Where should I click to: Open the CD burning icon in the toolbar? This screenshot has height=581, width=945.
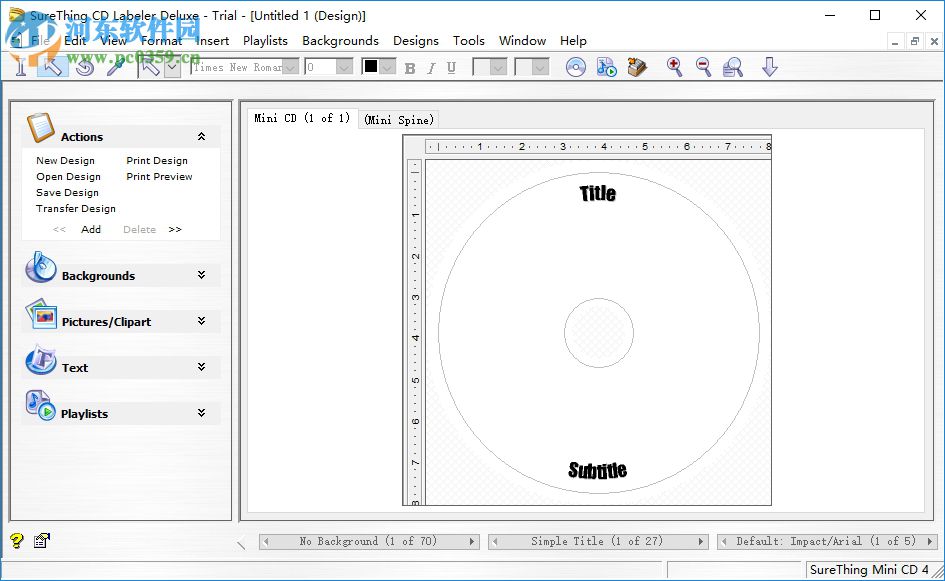576,67
